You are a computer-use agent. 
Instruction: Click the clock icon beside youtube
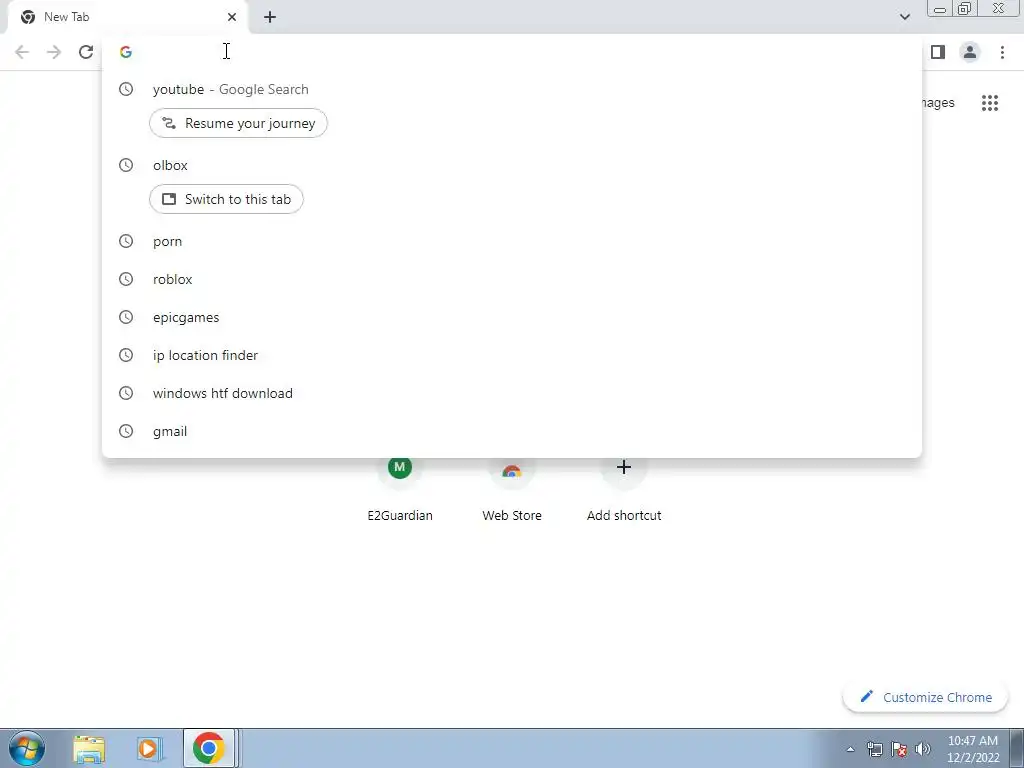[126, 89]
